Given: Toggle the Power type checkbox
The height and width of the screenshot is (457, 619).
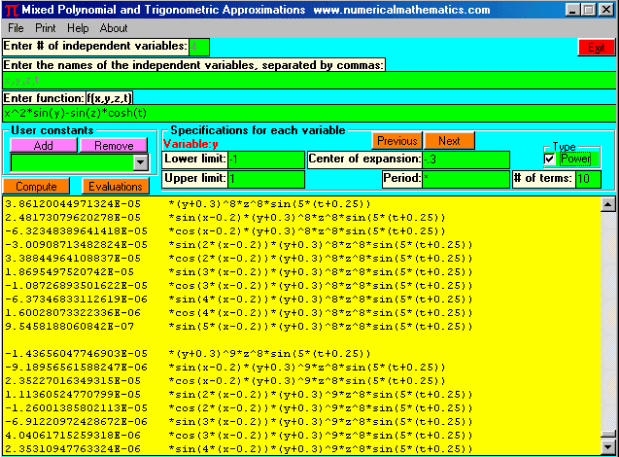Looking at the screenshot, I should coord(549,159).
